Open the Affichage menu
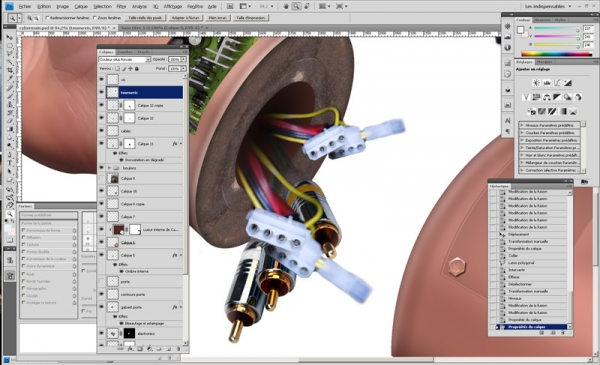Viewport: 600px width, 365px height. 173,7
